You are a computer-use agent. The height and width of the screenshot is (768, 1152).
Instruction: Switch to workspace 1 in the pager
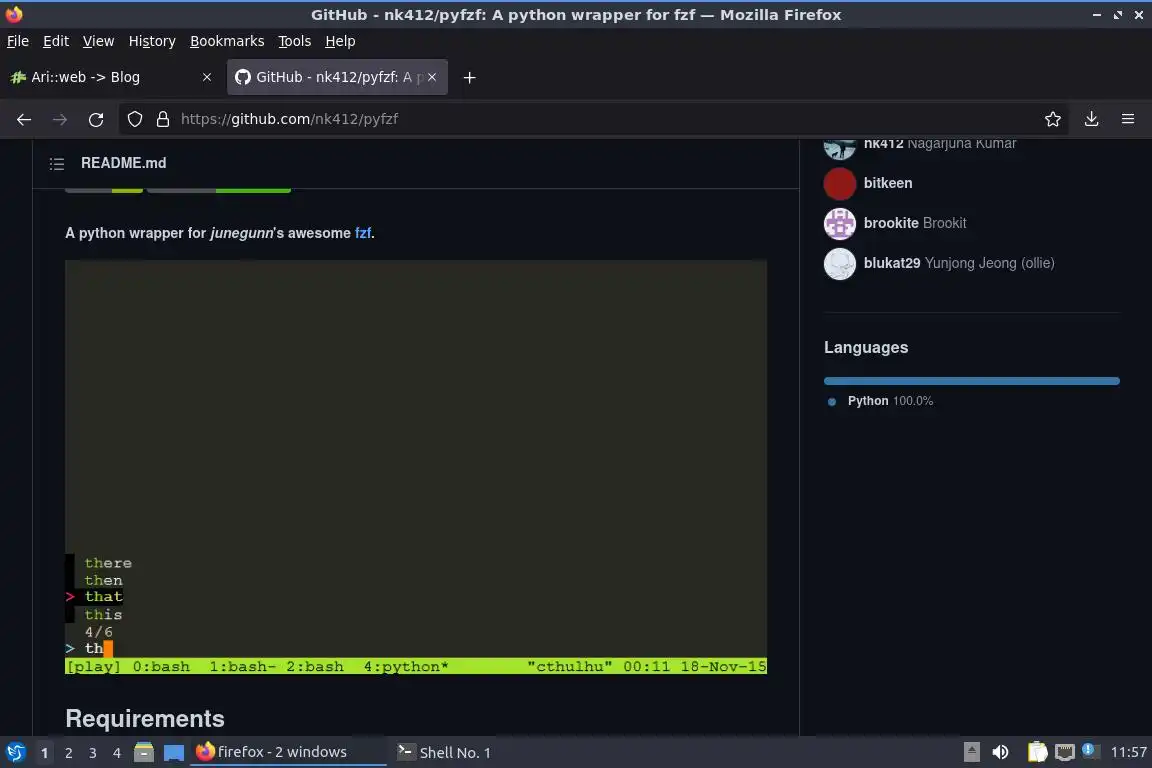pyautogui.click(x=45, y=753)
